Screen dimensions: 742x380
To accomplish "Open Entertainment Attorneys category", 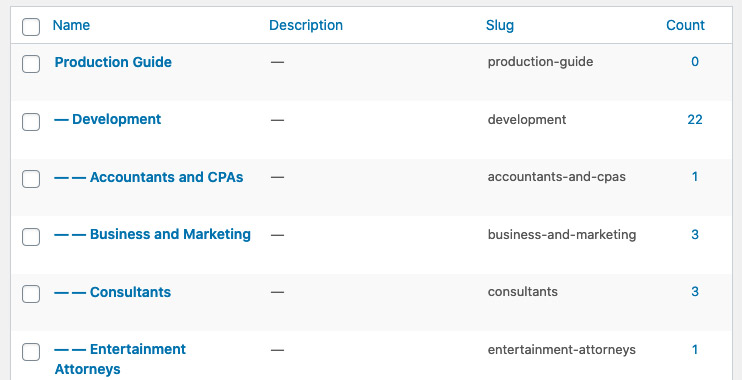I will pos(120,359).
